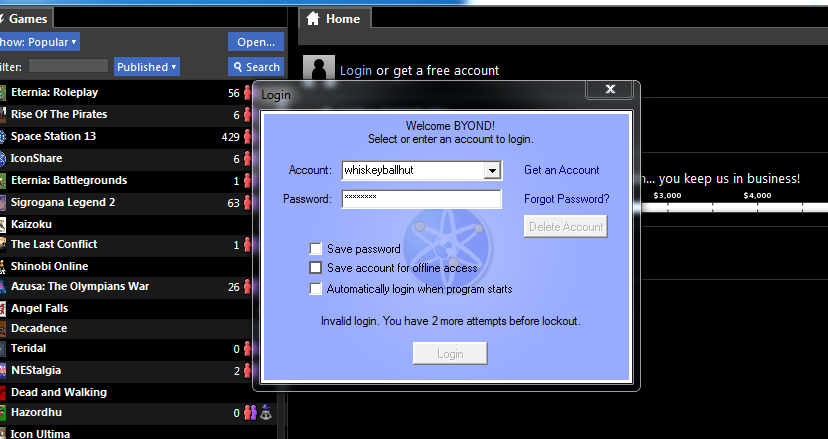The image size is (828, 439).
Task: Click the house icon on the Home tab
Action: click(313, 18)
